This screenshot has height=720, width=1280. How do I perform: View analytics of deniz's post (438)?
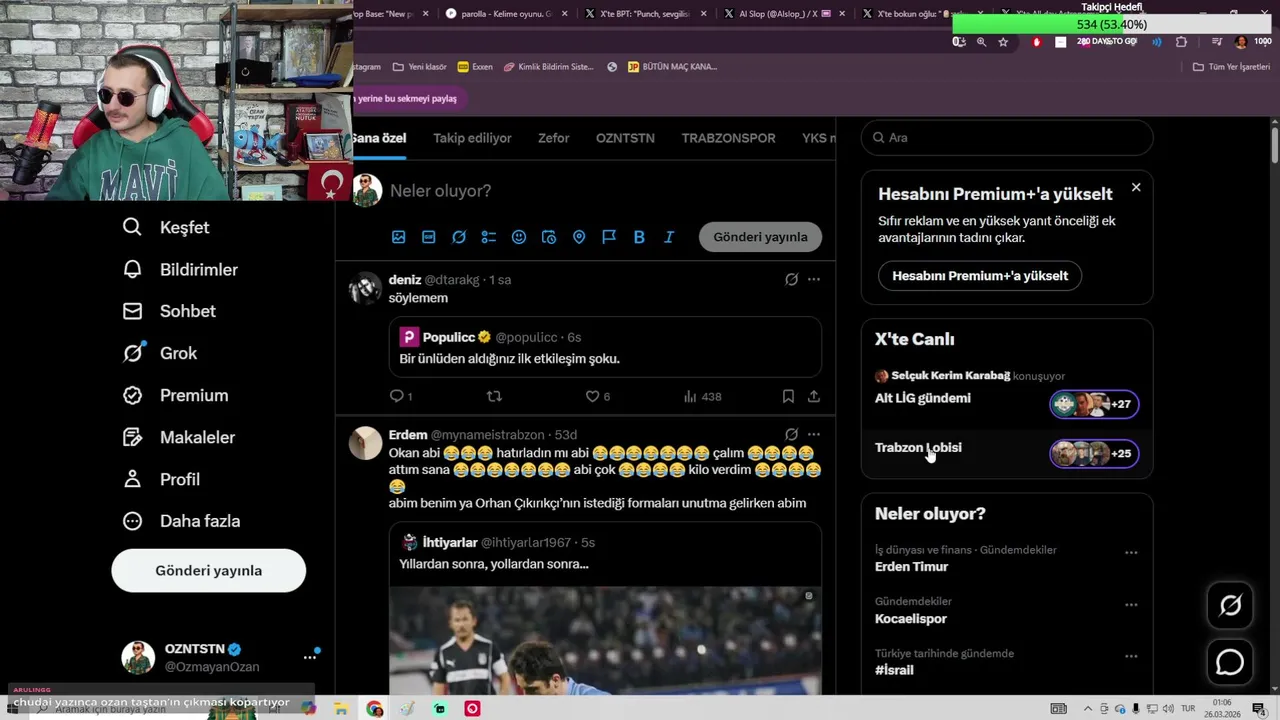click(x=702, y=396)
